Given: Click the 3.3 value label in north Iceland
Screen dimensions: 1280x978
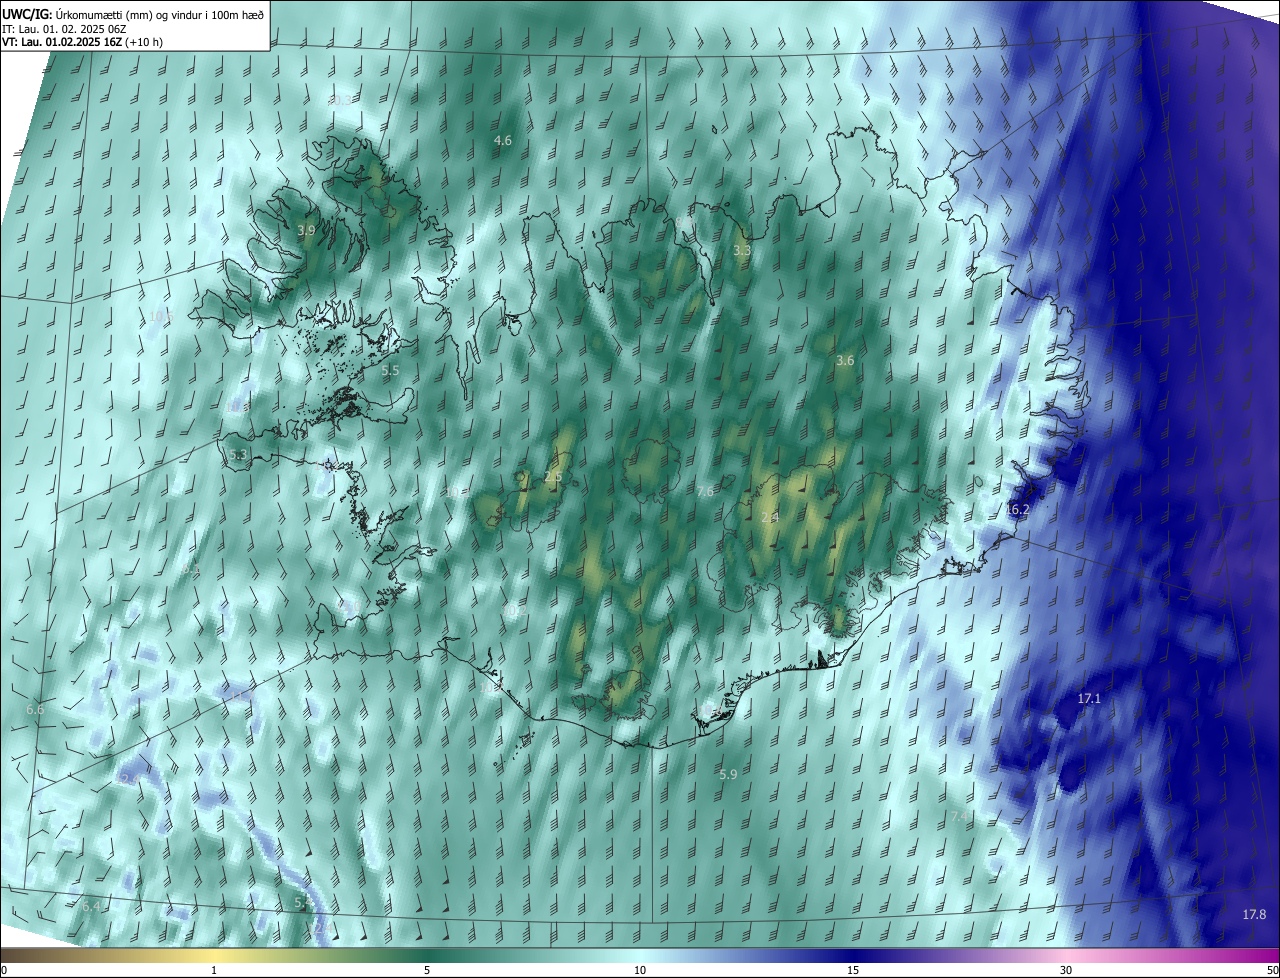Looking at the screenshot, I should (742, 250).
